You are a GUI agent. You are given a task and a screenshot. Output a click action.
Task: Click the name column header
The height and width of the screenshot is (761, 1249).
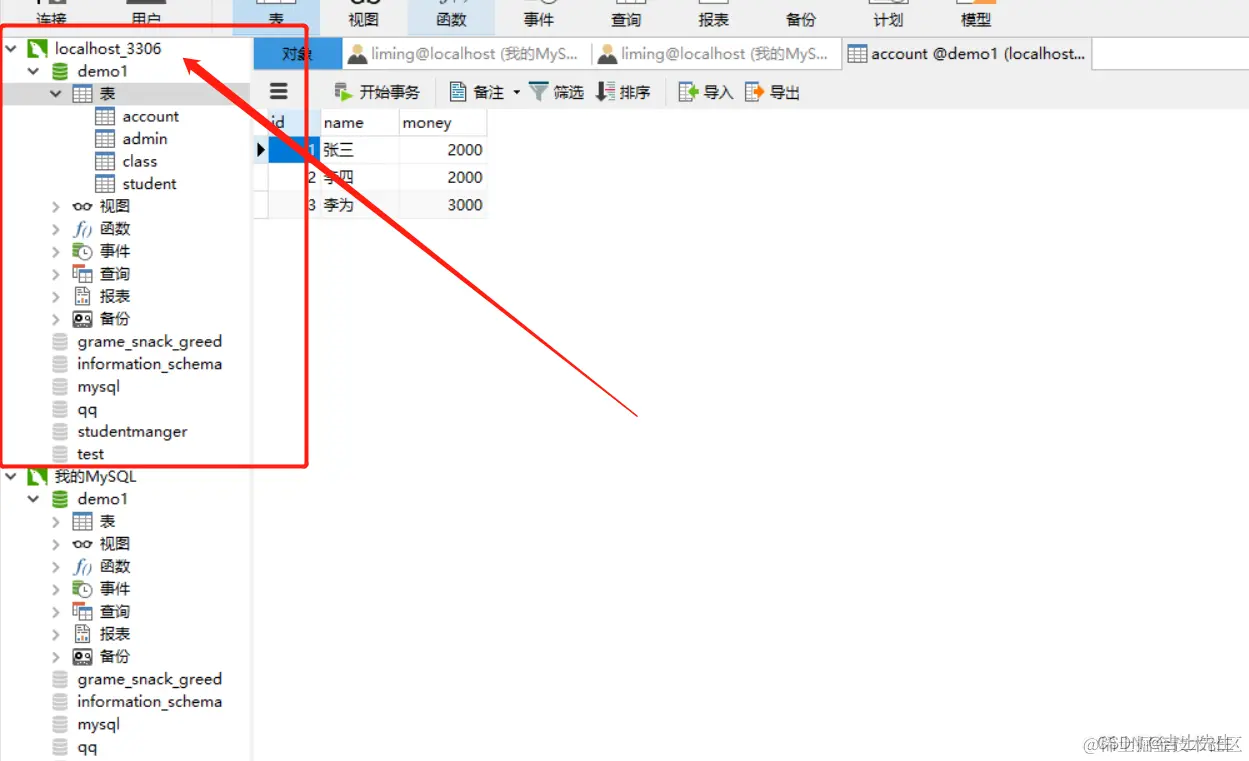(359, 123)
